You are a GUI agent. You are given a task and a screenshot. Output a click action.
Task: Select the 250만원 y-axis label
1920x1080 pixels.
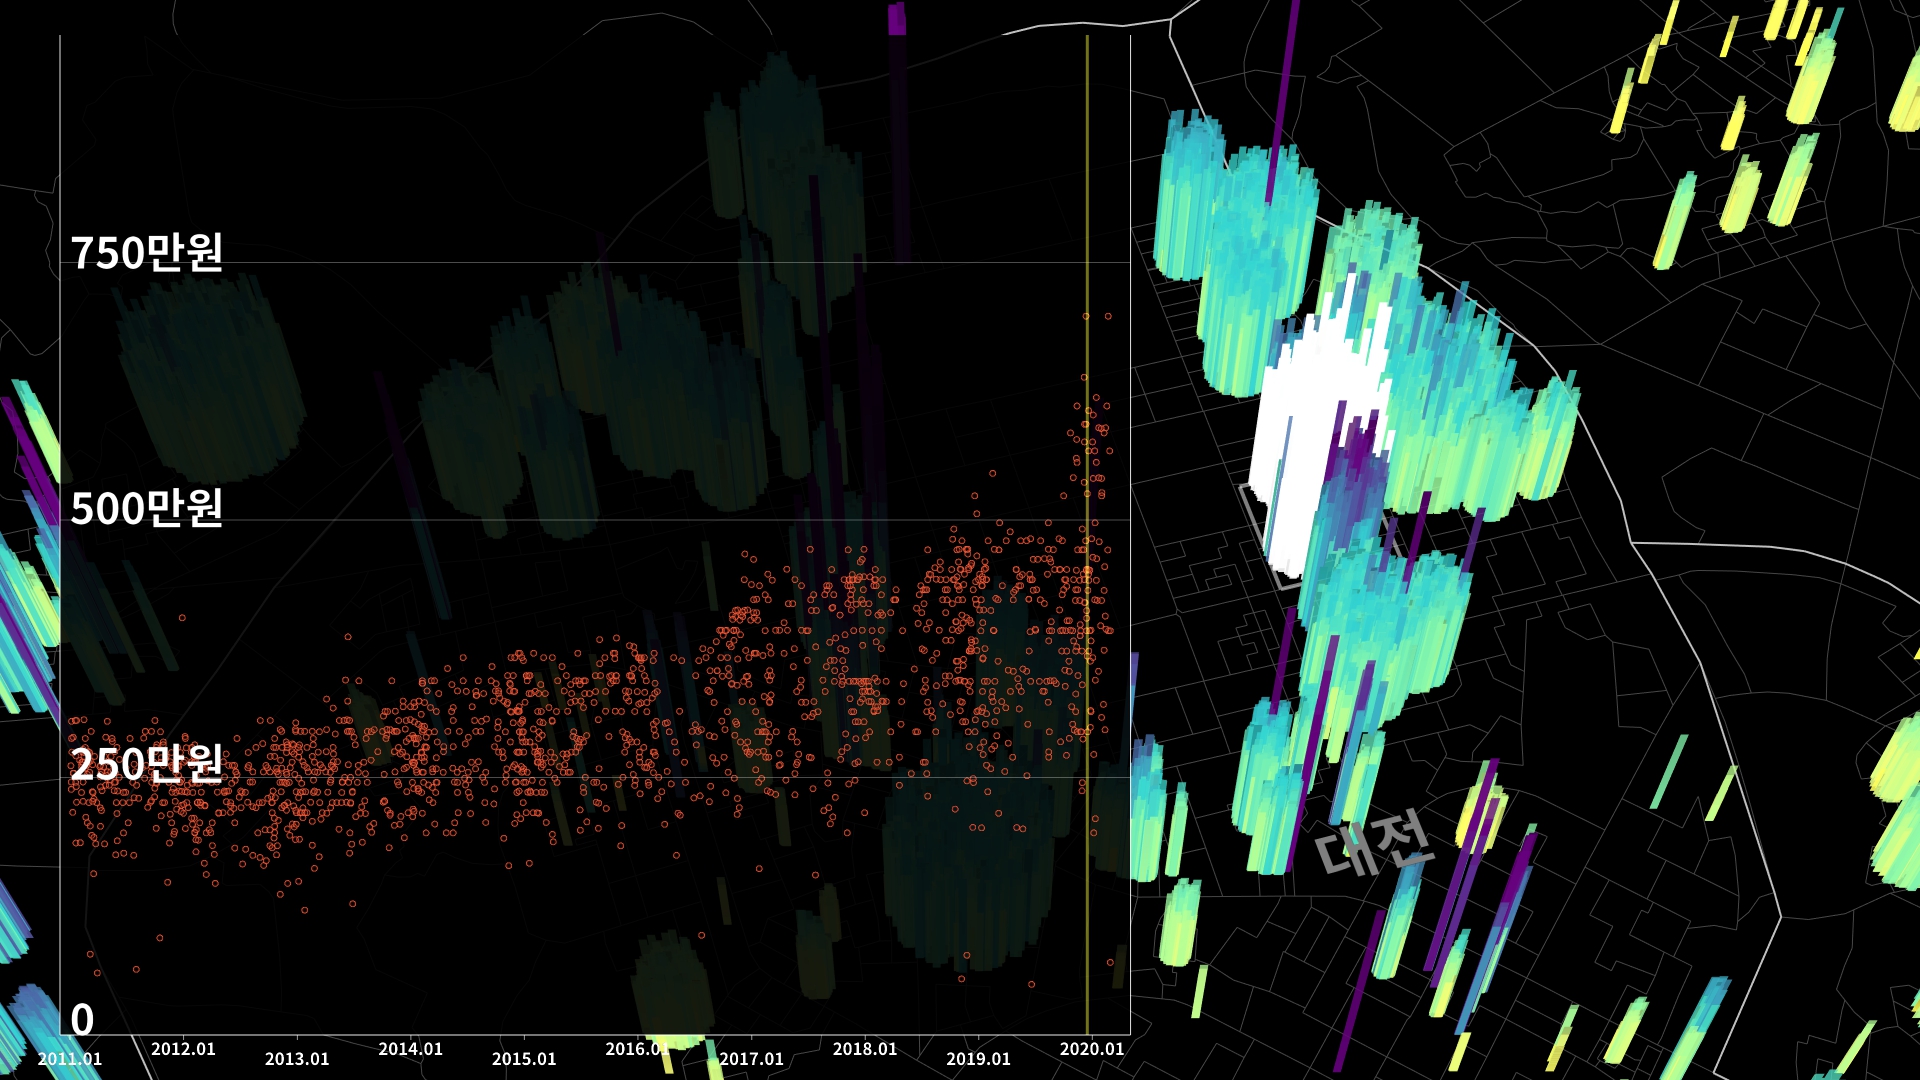click(146, 765)
